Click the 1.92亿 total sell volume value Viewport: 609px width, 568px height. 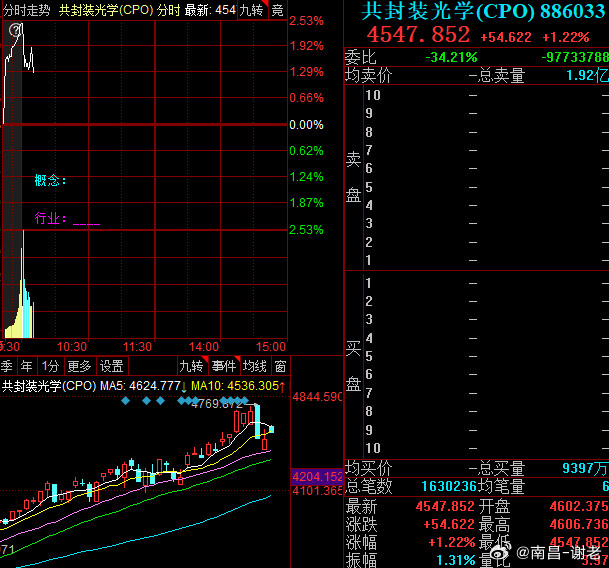tap(587, 76)
